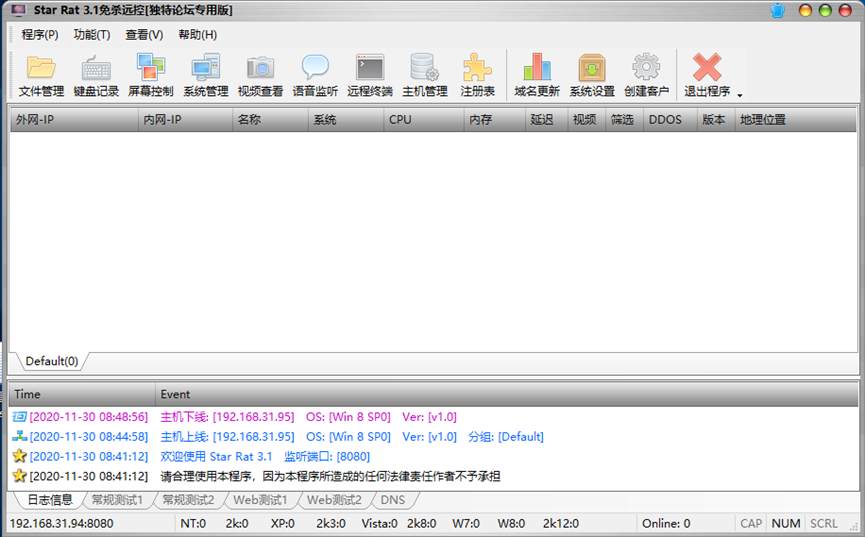Open the 程序(P) menu

point(40,35)
